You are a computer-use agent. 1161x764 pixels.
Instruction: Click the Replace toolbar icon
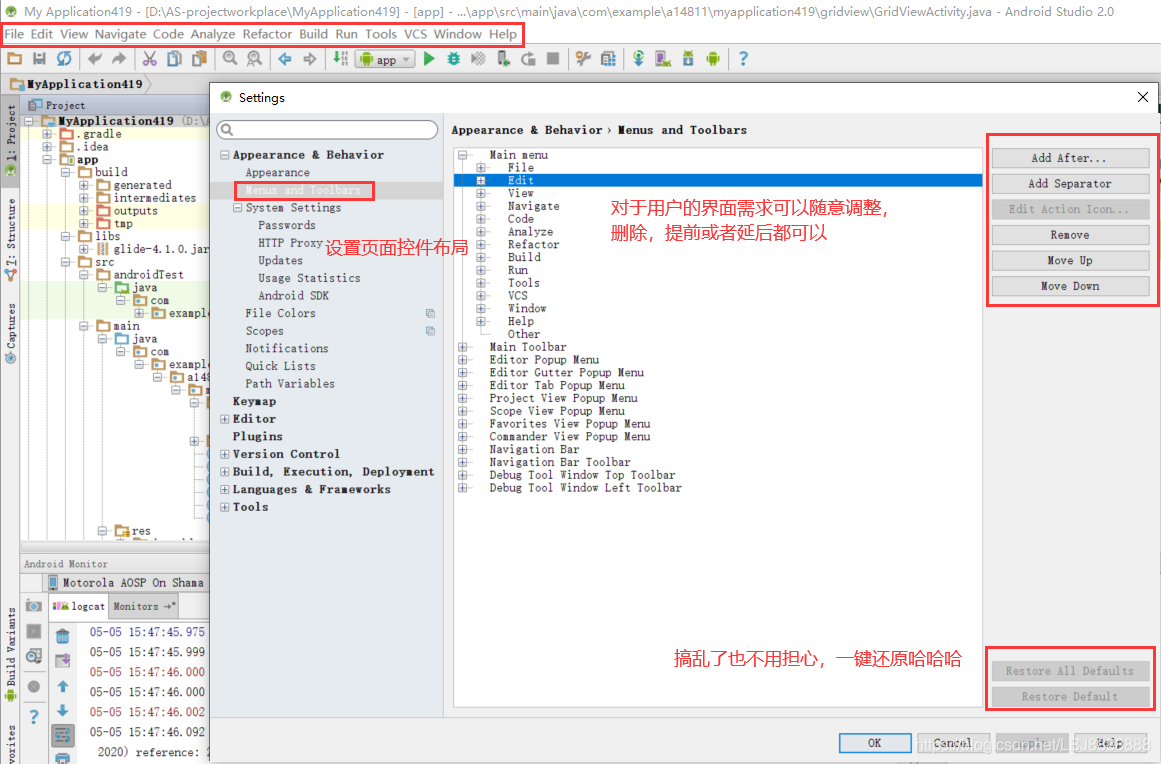coord(254,59)
